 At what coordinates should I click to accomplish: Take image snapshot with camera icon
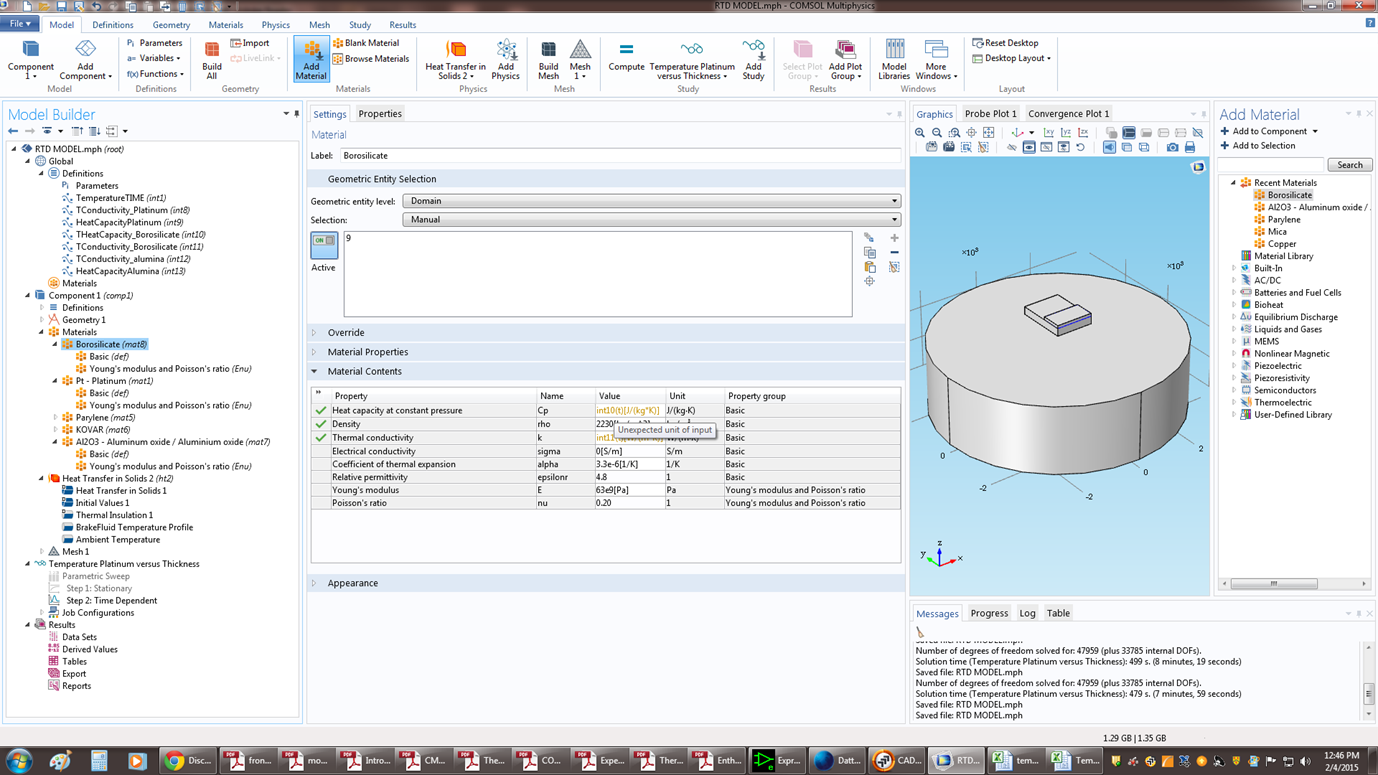(x=1172, y=147)
